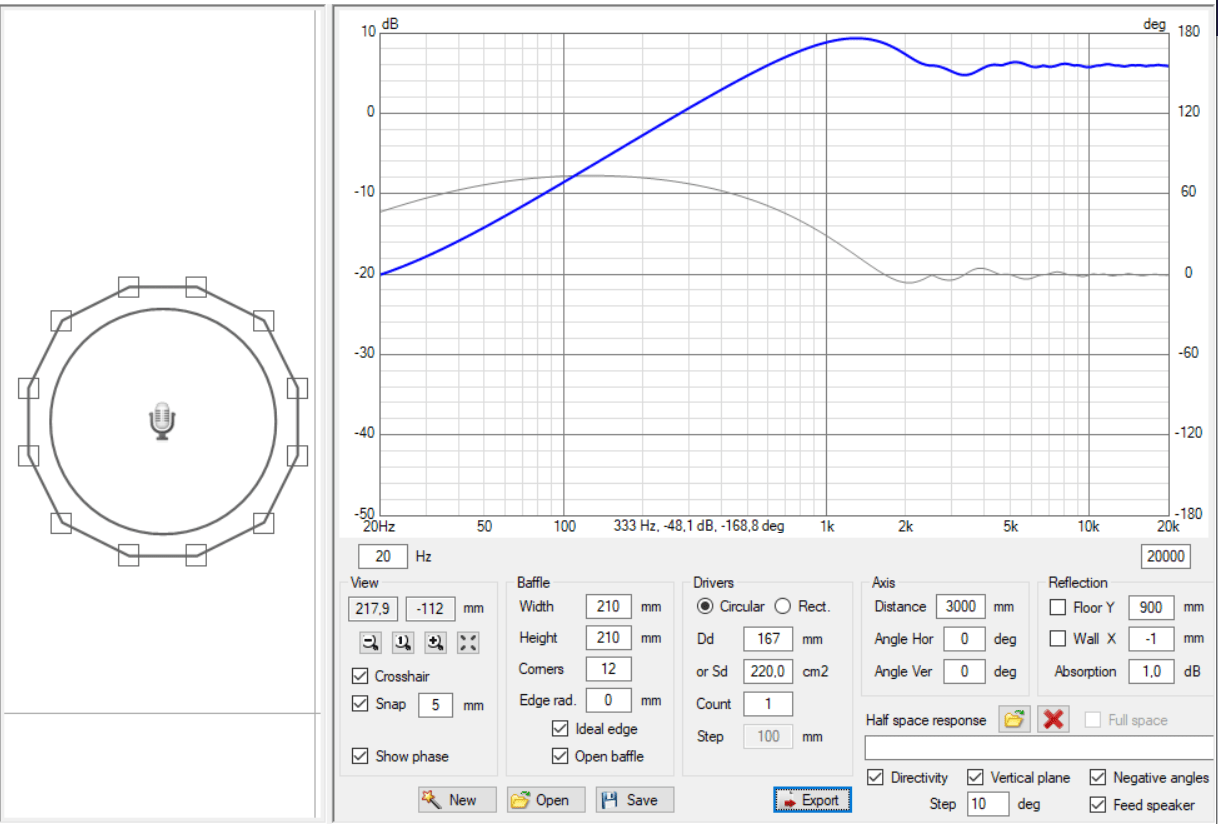Click the zoom-to-fit arrows icon
The width and height of the screenshot is (1218, 824).
[x=468, y=643]
